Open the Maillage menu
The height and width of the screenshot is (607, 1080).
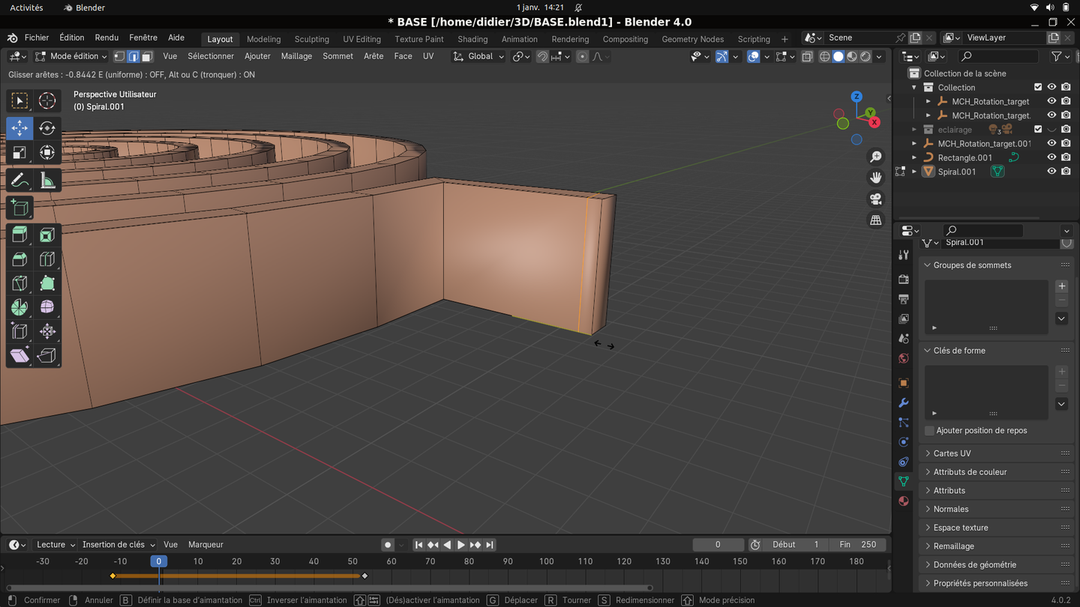click(x=296, y=57)
